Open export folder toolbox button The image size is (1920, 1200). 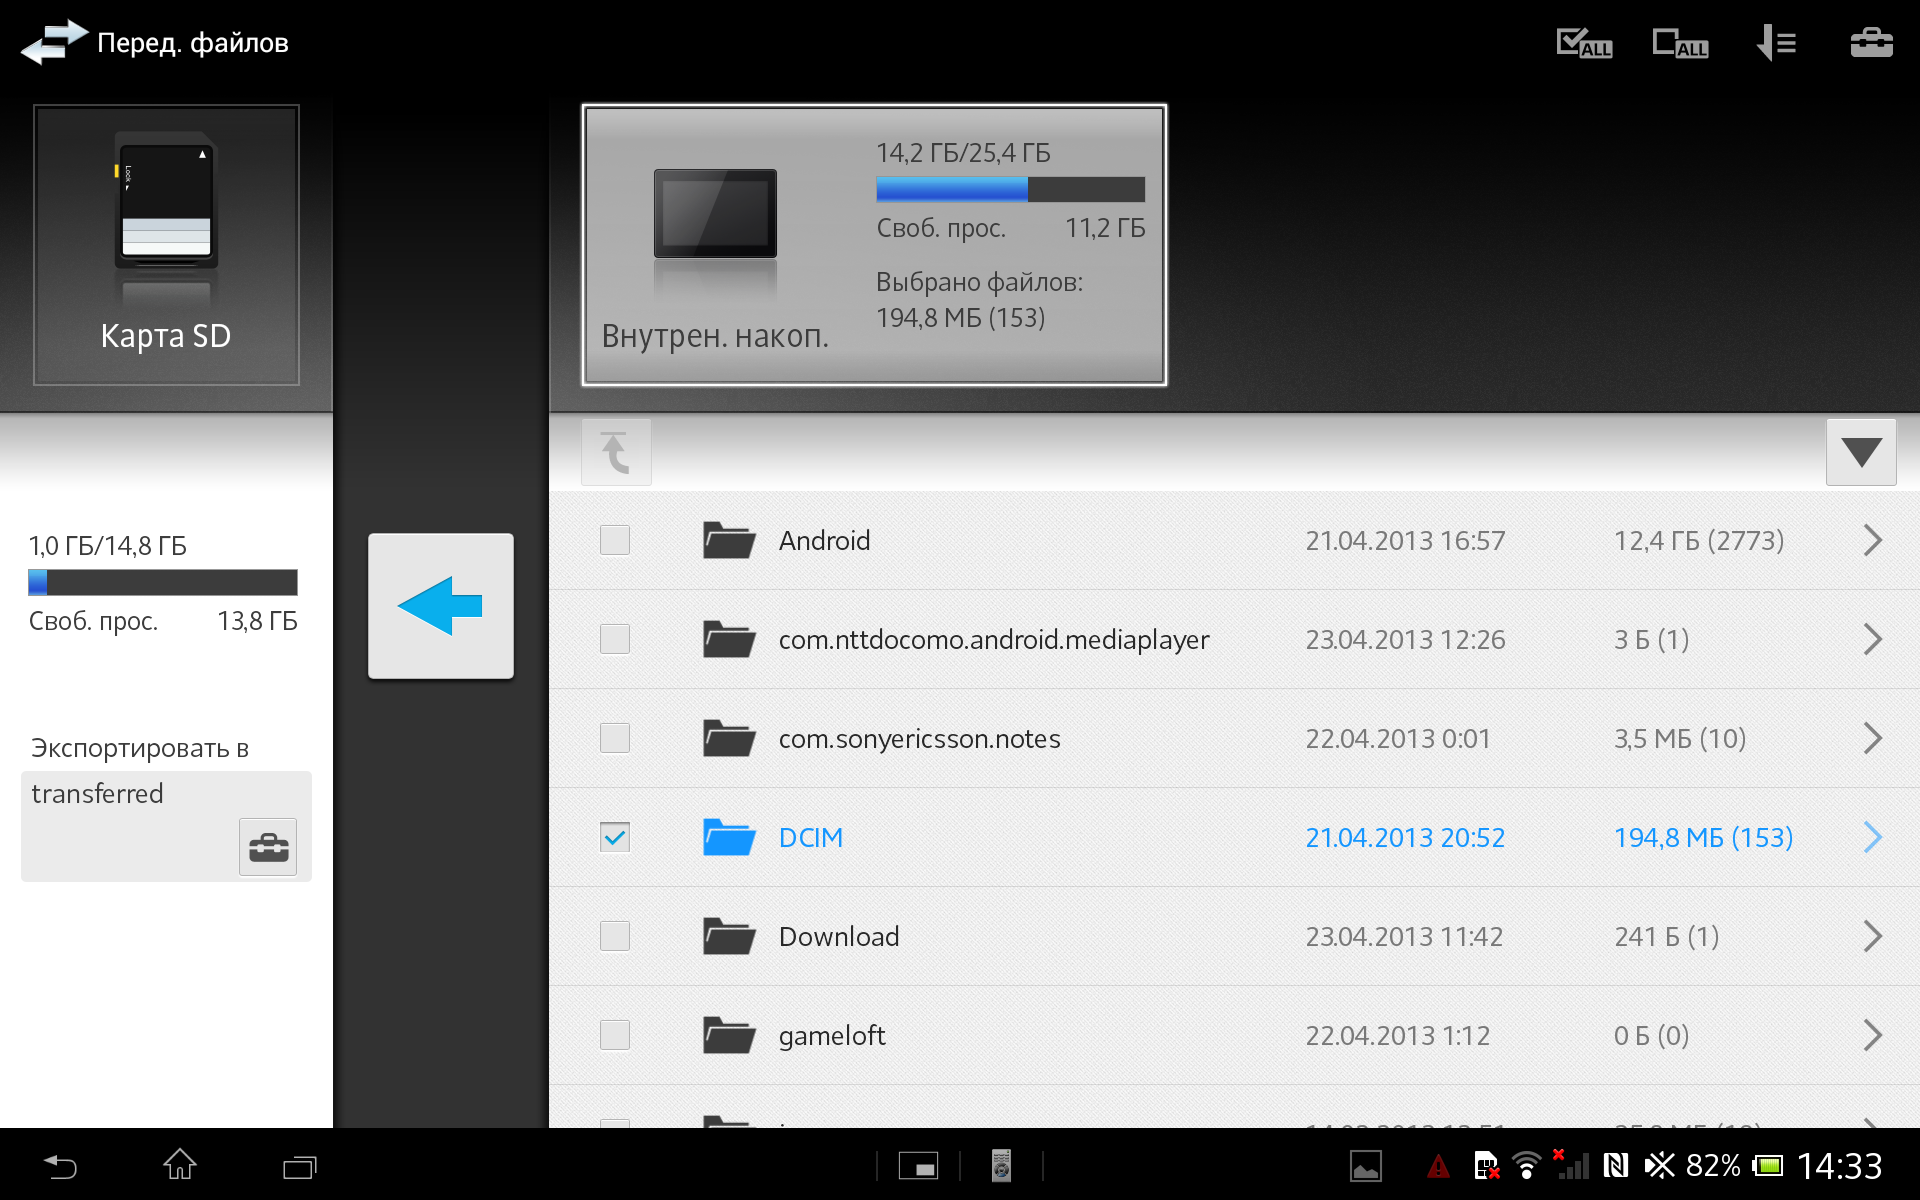pyautogui.click(x=268, y=847)
